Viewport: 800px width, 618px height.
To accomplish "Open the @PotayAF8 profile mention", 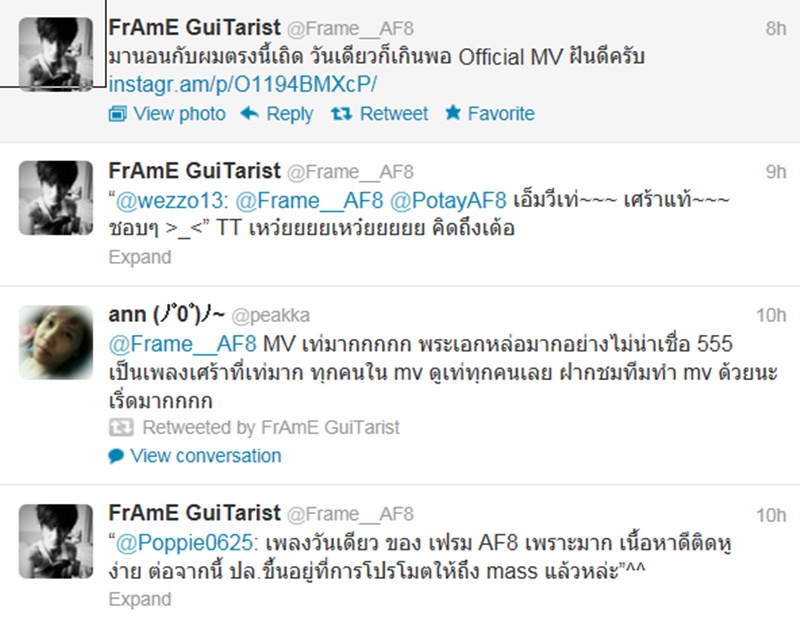I will [448, 201].
